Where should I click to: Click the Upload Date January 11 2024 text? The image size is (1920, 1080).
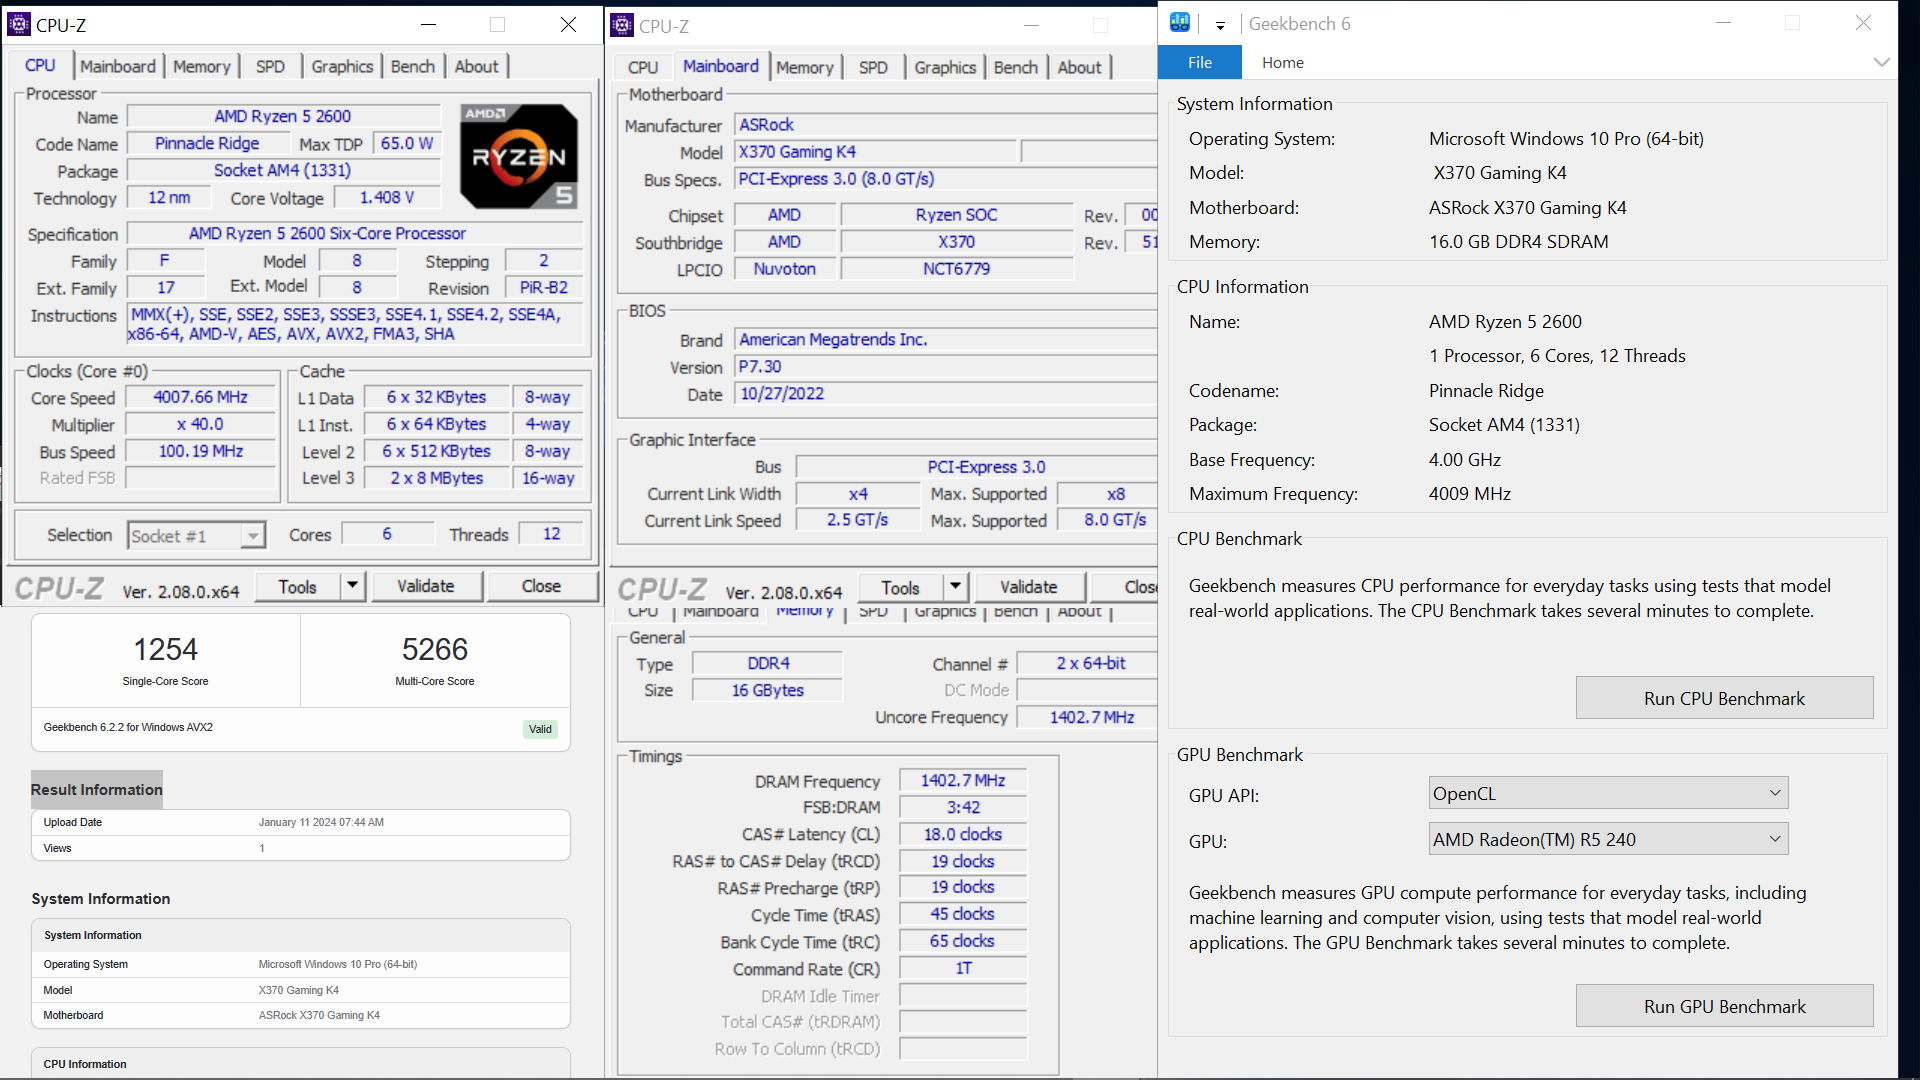pos(321,822)
